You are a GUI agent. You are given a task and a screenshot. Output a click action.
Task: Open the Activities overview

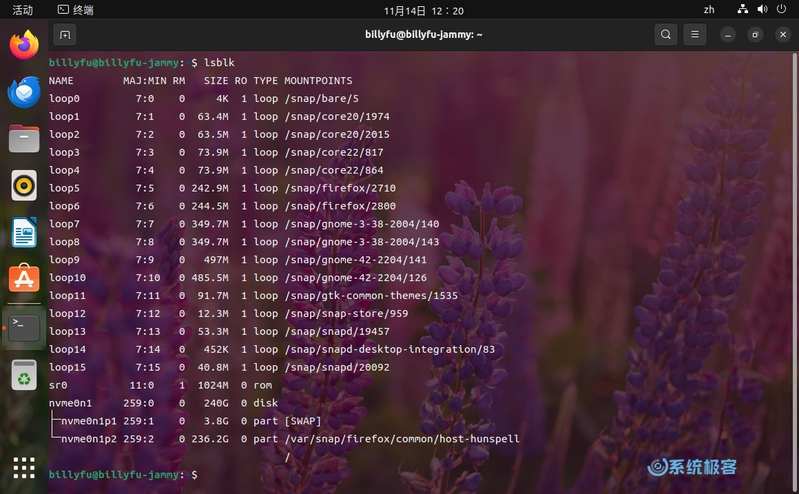(22, 10)
